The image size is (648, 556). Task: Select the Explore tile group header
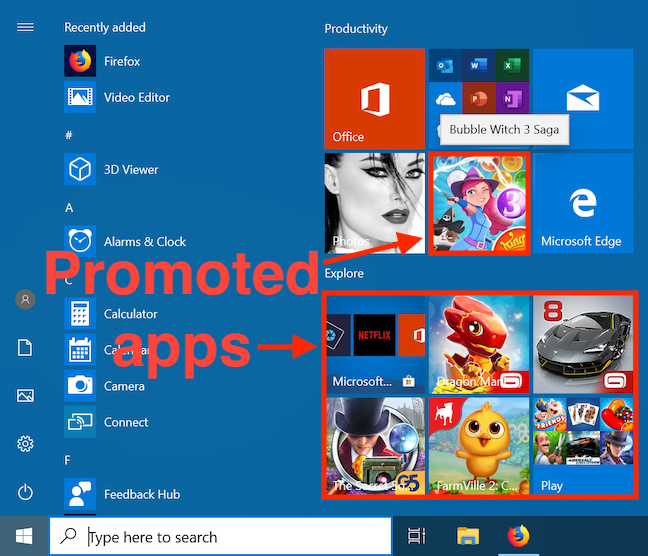(x=344, y=273)
